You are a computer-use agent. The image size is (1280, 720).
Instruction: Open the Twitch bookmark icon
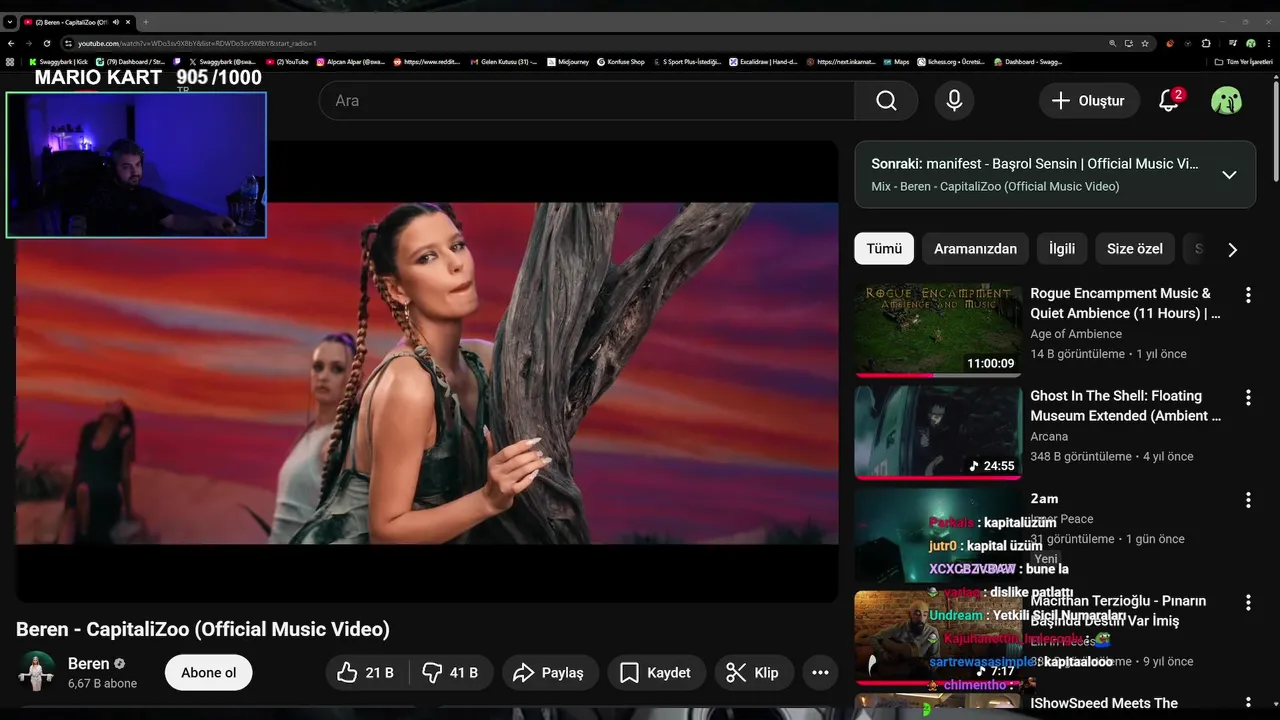tap(178, 62)
